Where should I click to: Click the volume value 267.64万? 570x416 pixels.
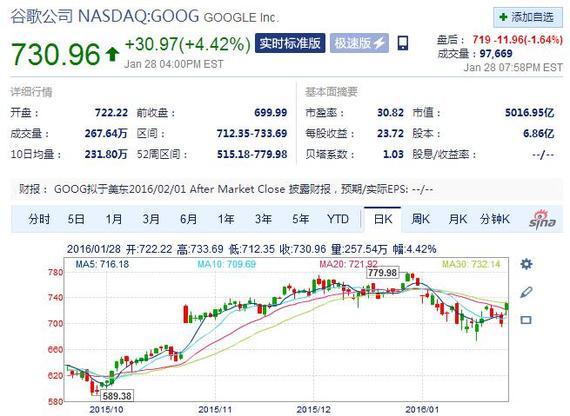pos(106,133)
